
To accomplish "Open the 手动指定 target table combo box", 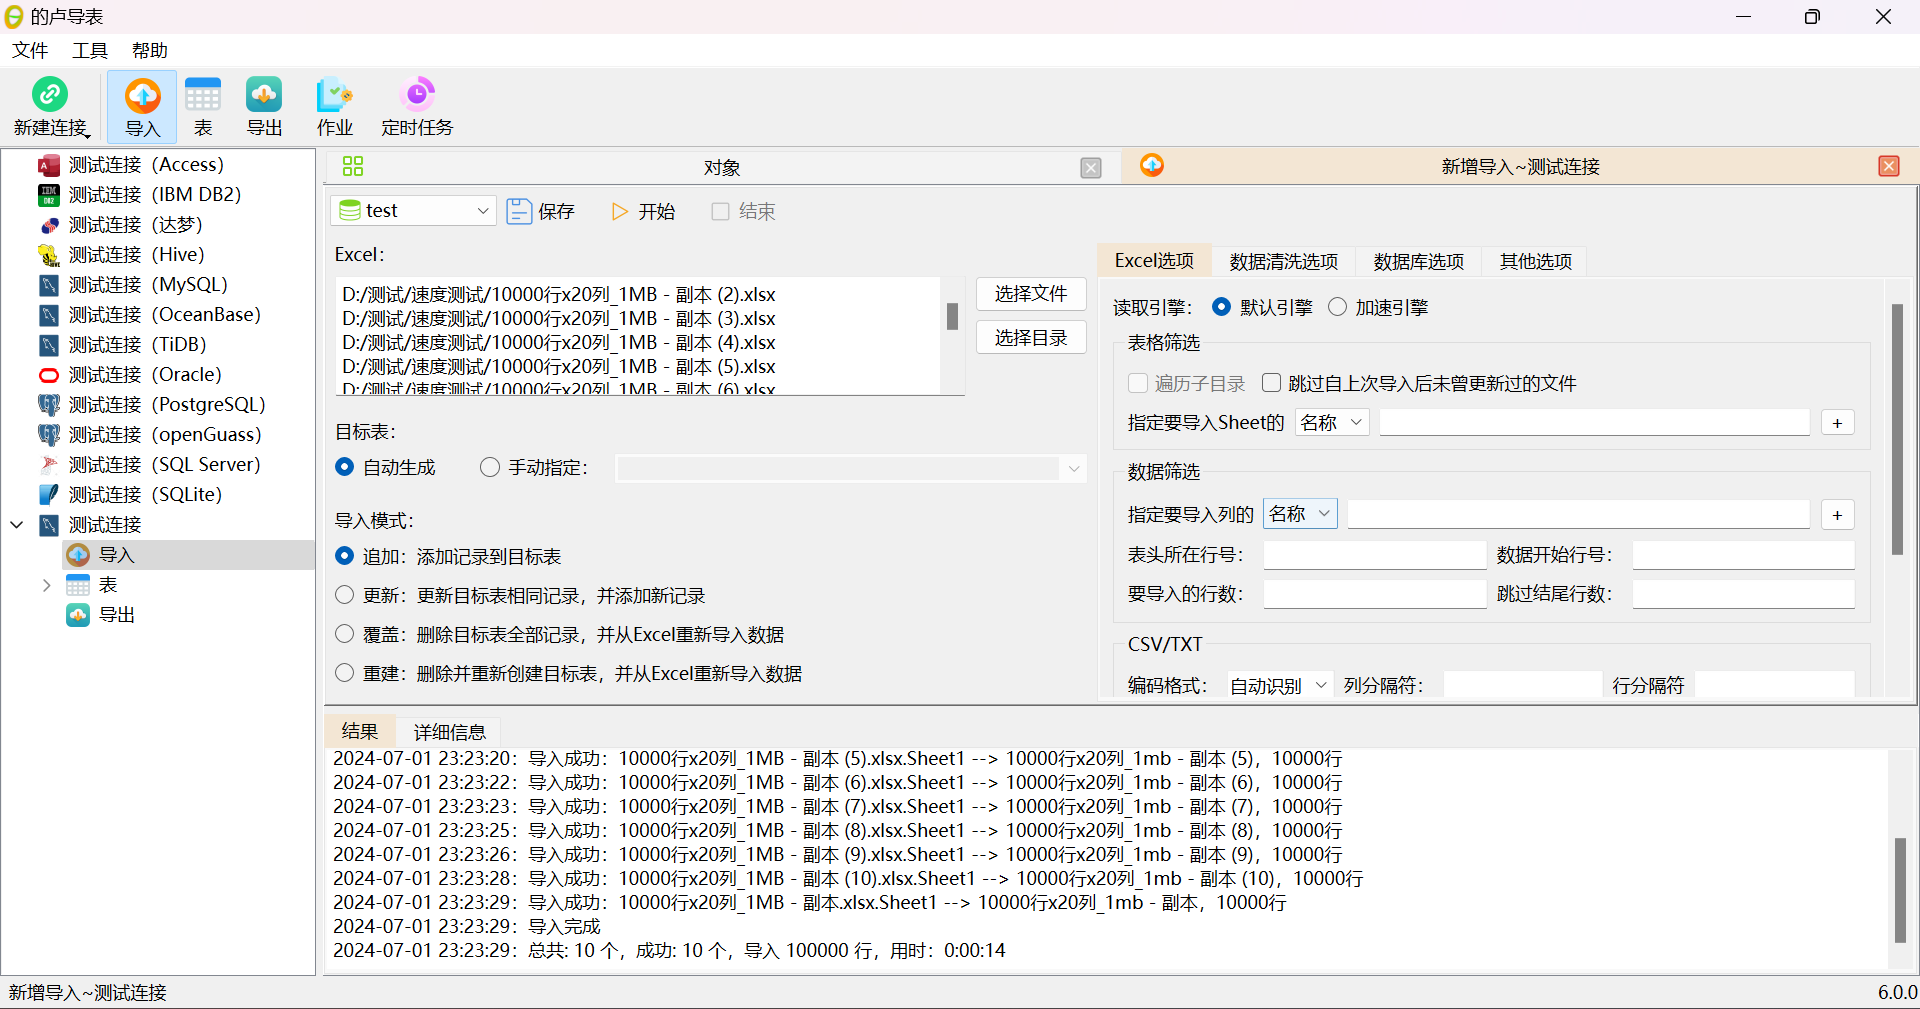I will click(851, 468).
